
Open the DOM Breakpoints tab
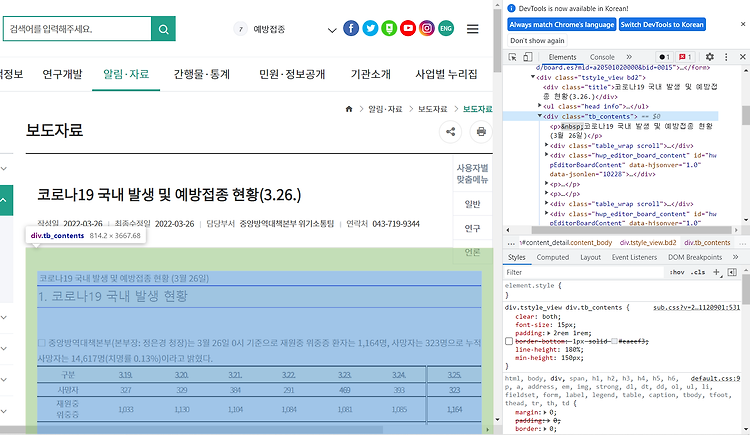point(695,257)
